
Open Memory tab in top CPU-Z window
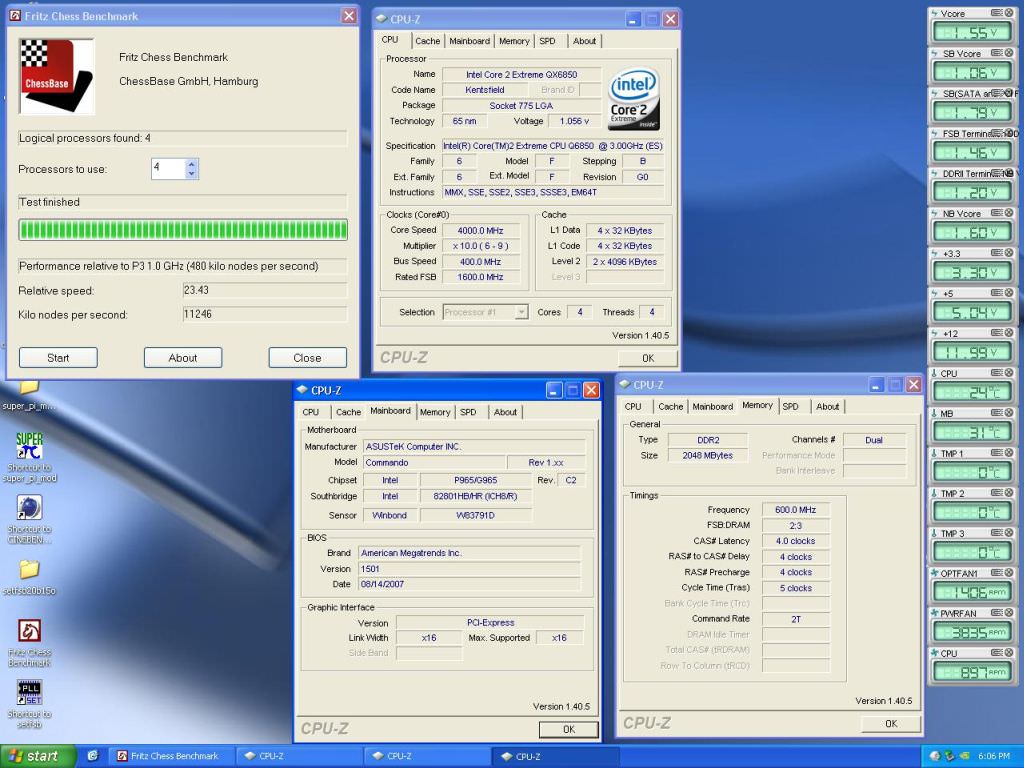514,40
